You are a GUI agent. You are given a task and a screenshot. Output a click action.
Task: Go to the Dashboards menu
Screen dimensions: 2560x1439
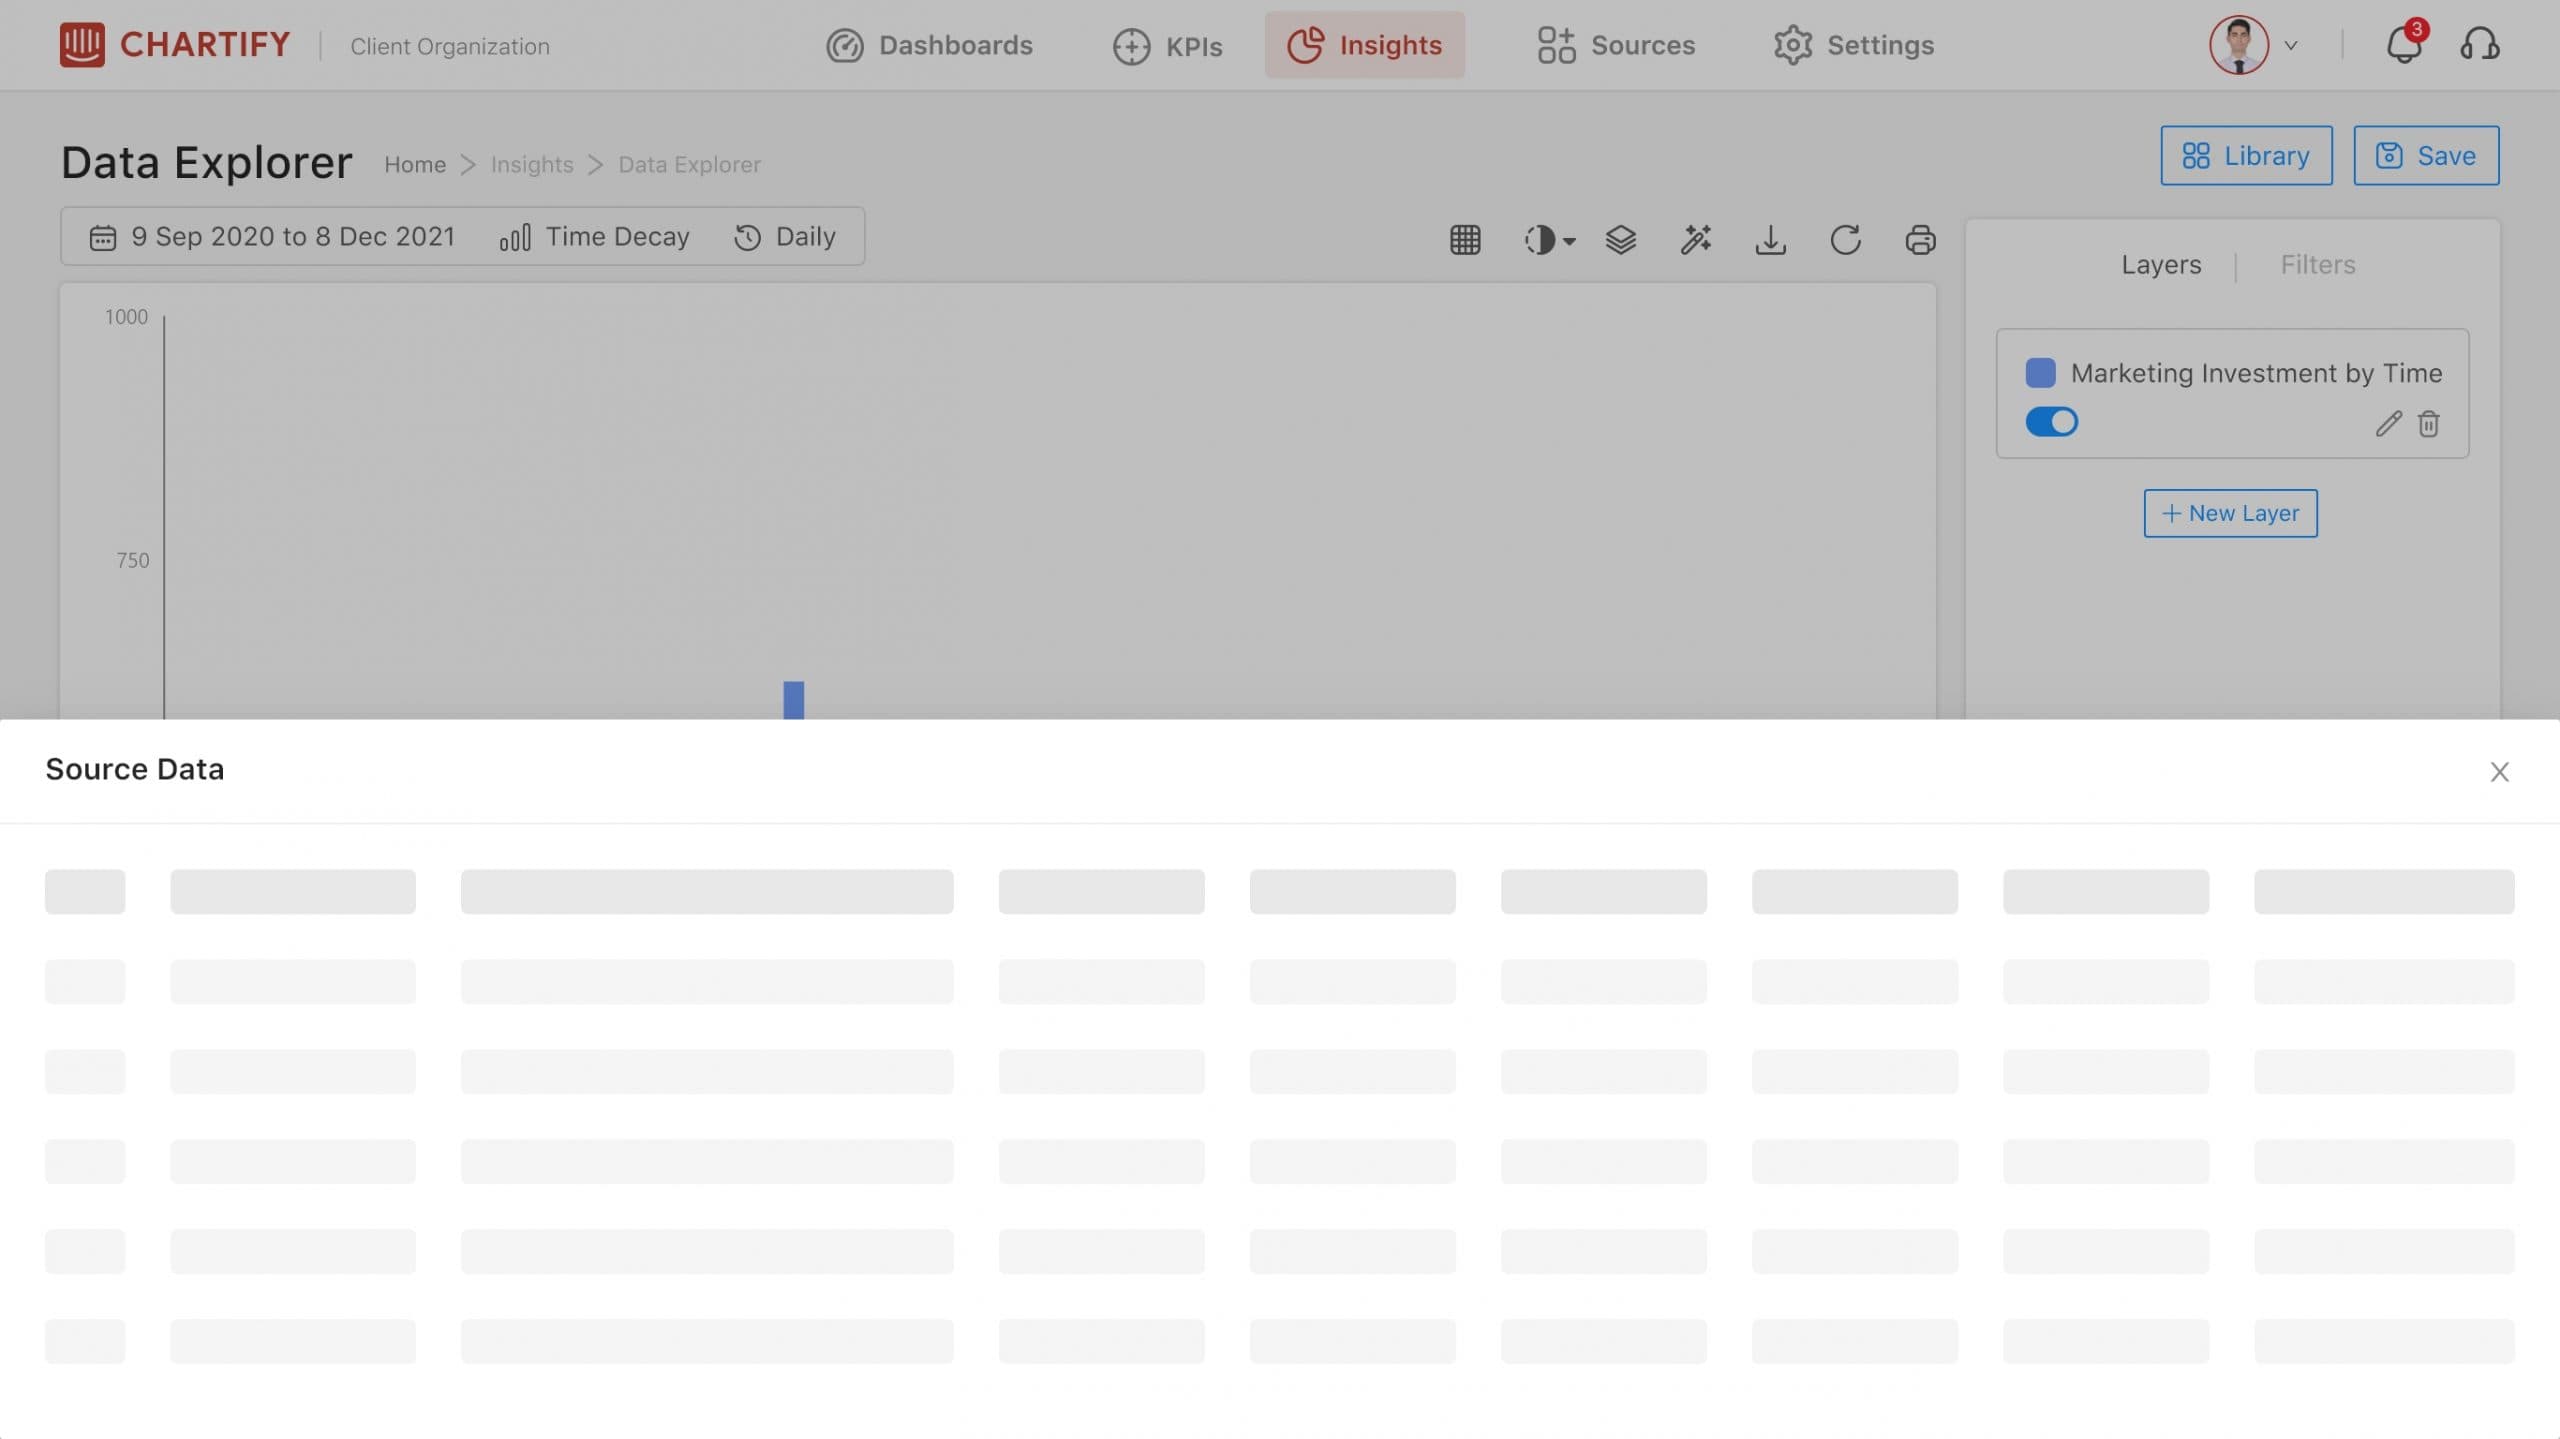929,45
